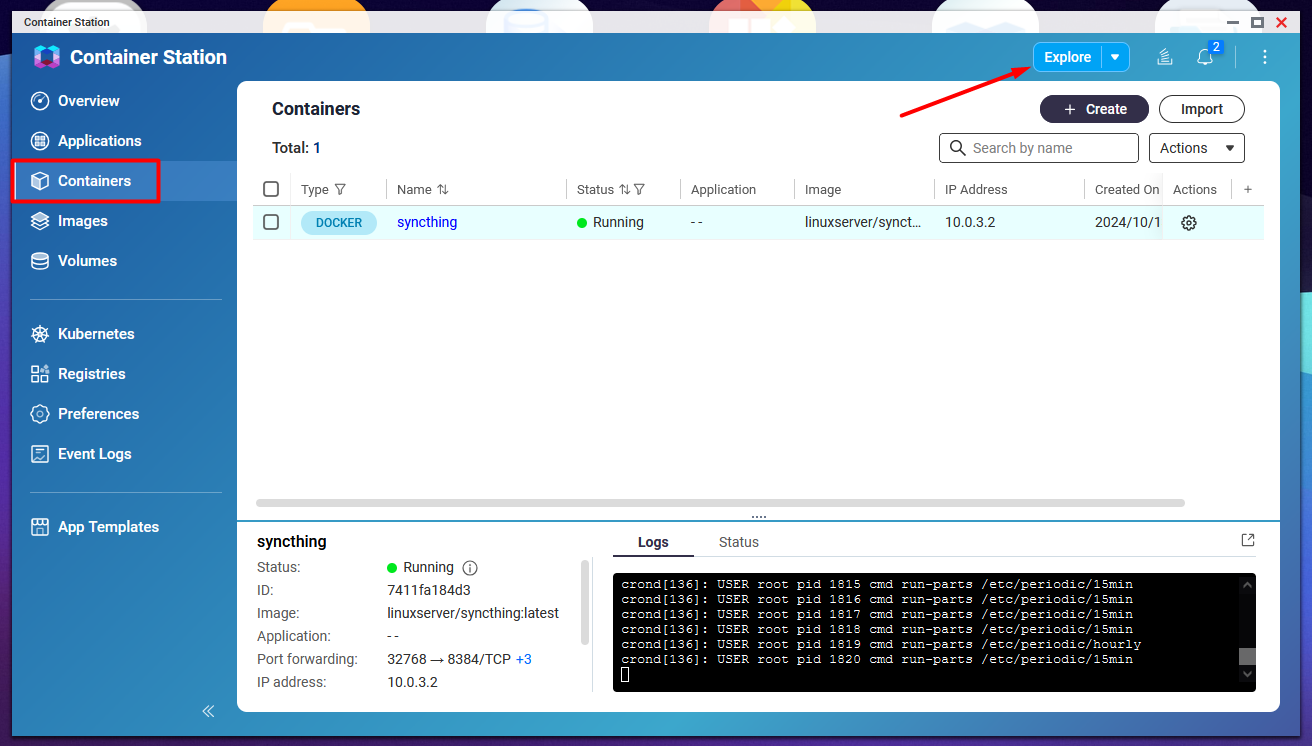Image resolution: width=1312 pixels, height=746 pixels.
Task: Collapse the sidebar with double-chevron icon
Action: coord(208,711)
